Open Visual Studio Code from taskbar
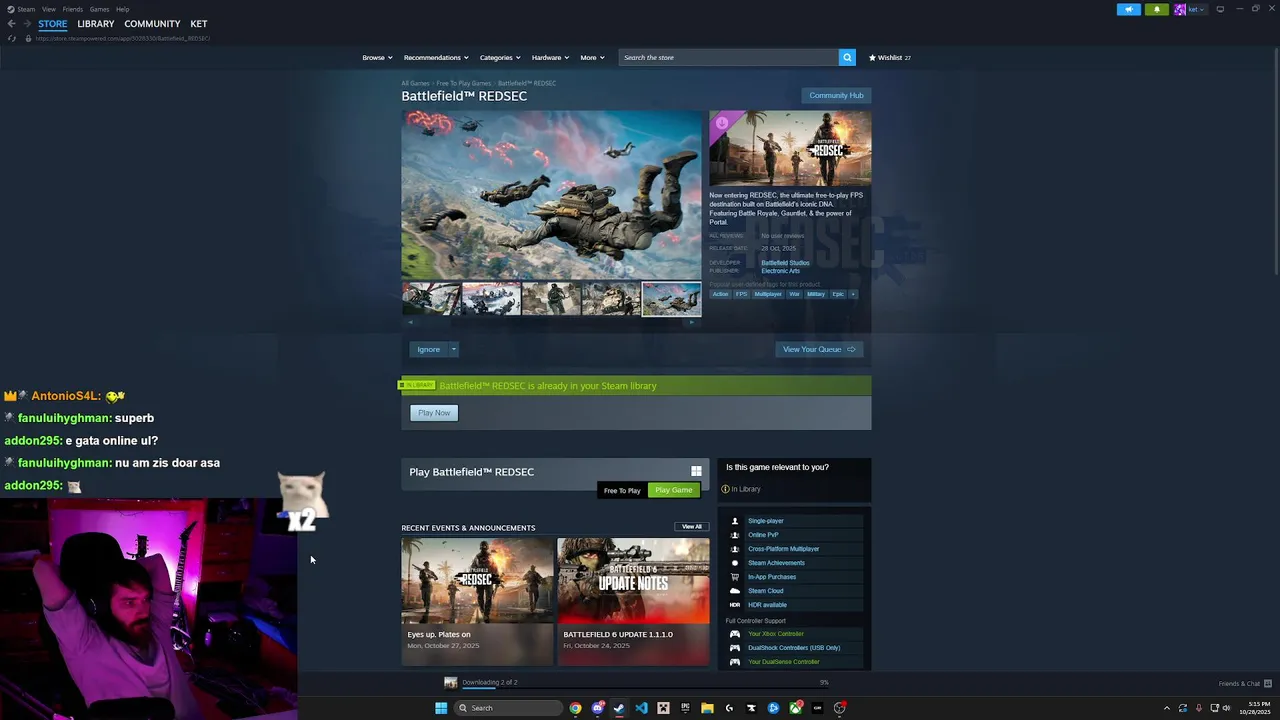1280x720 pixels. [x=641, y=708]
